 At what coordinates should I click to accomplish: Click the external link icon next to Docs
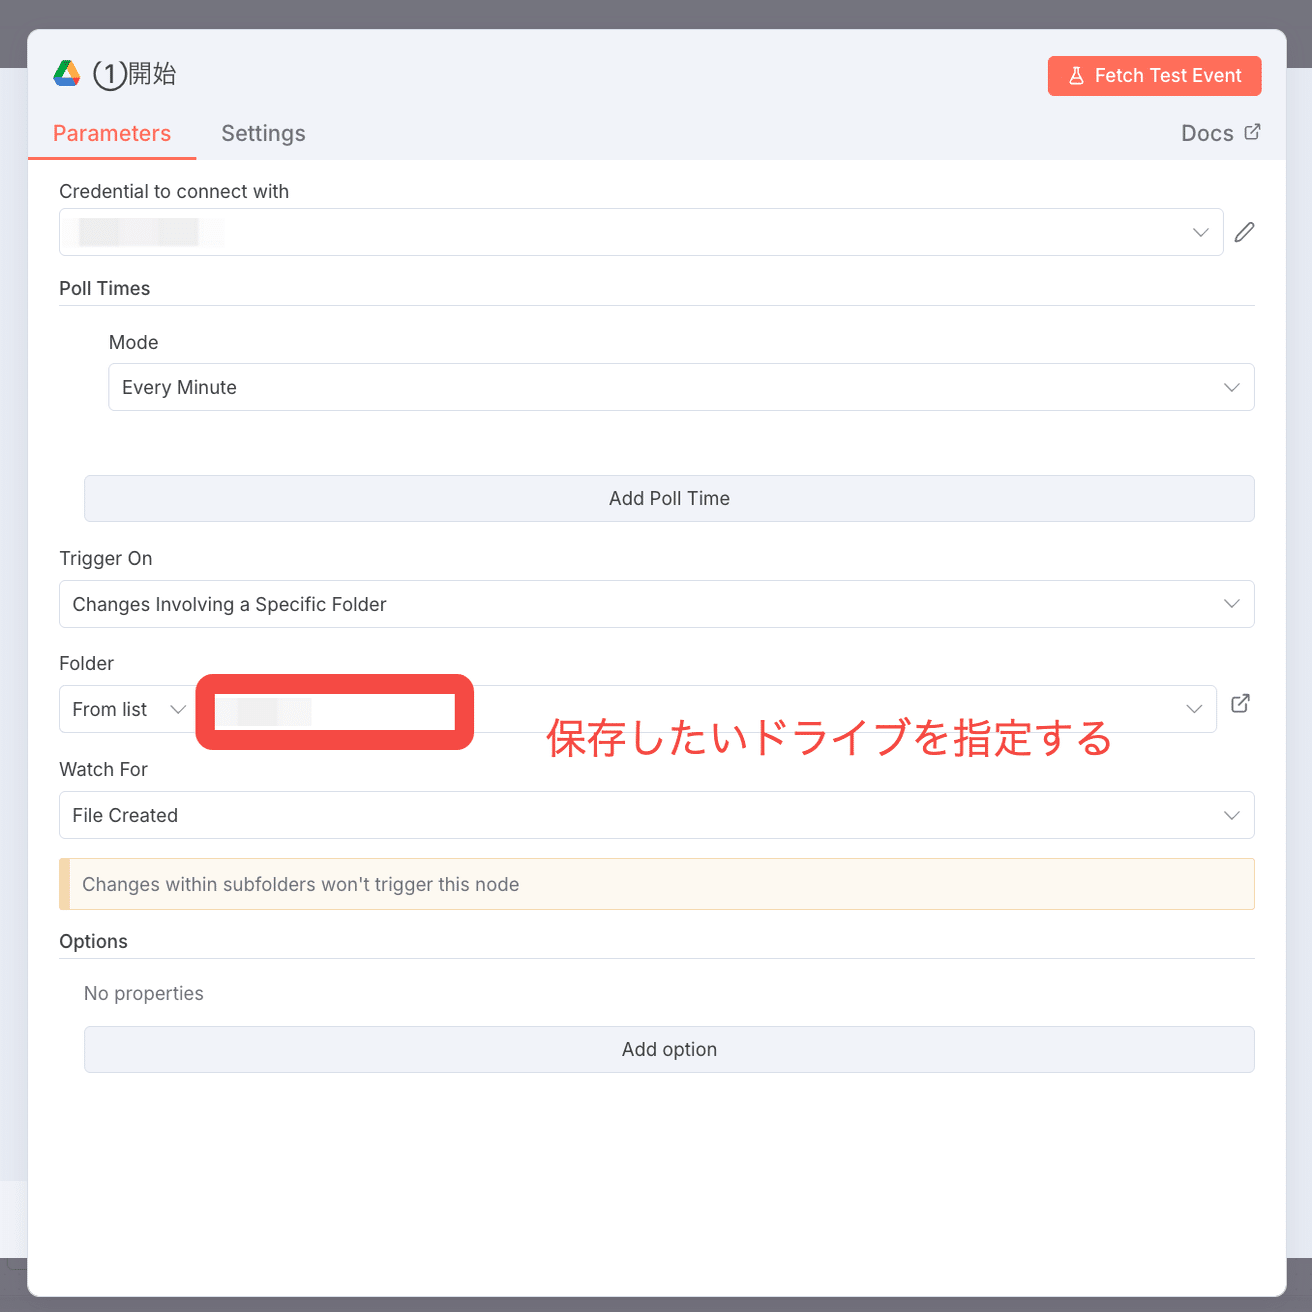(x=1253, y=131)
